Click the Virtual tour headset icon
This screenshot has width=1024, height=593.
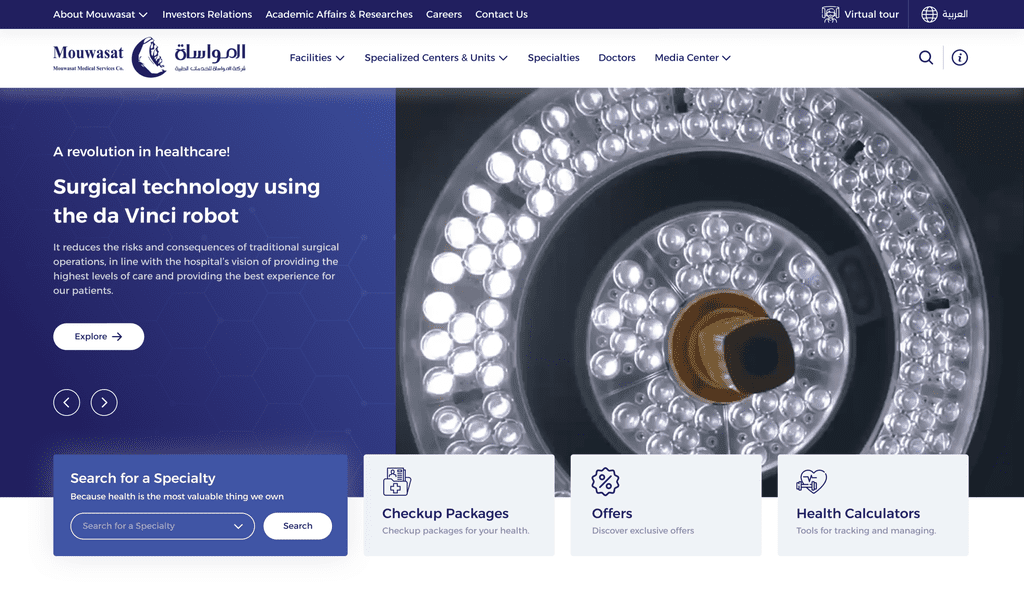[x=830, y=14]
